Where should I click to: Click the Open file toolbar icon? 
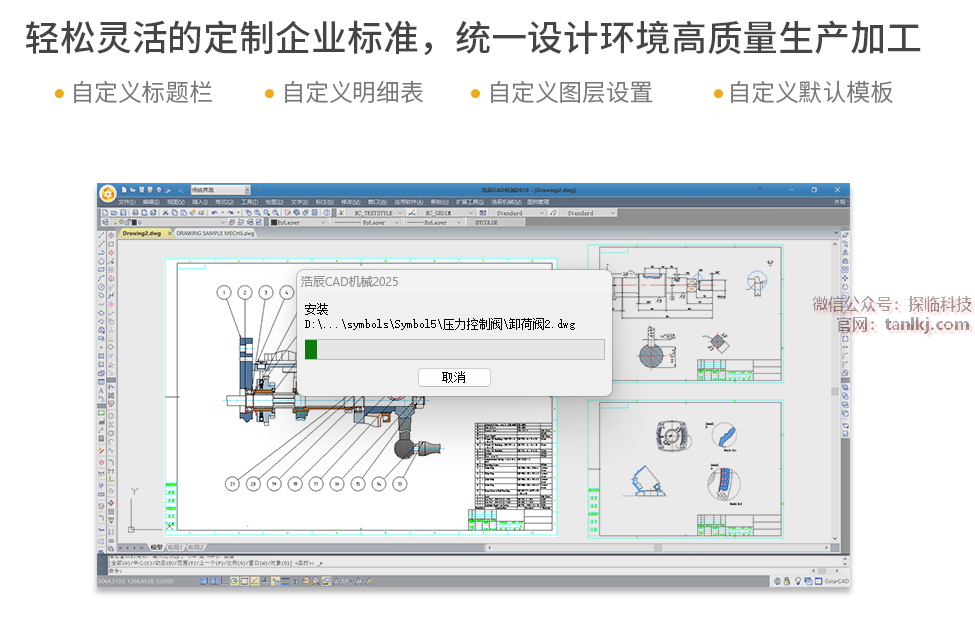coord(114,213)
